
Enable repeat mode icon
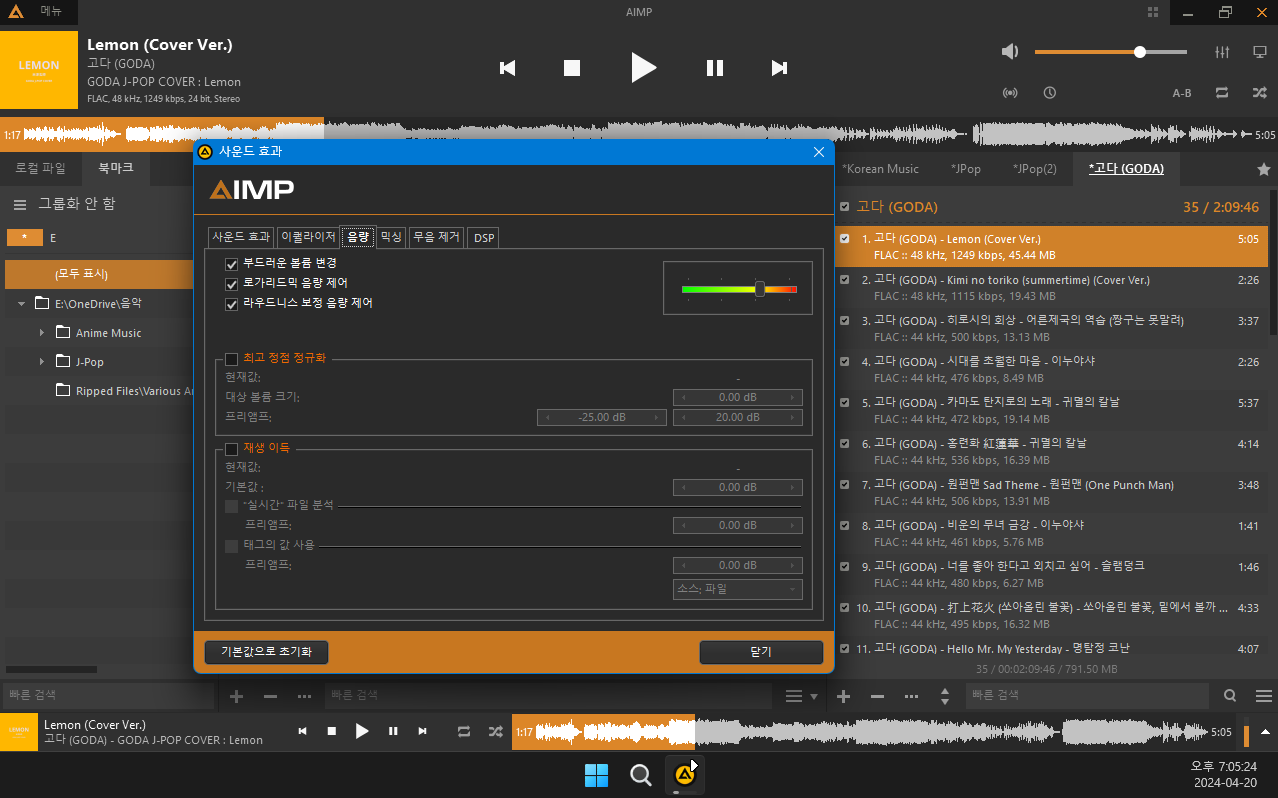pos(1221,92)
